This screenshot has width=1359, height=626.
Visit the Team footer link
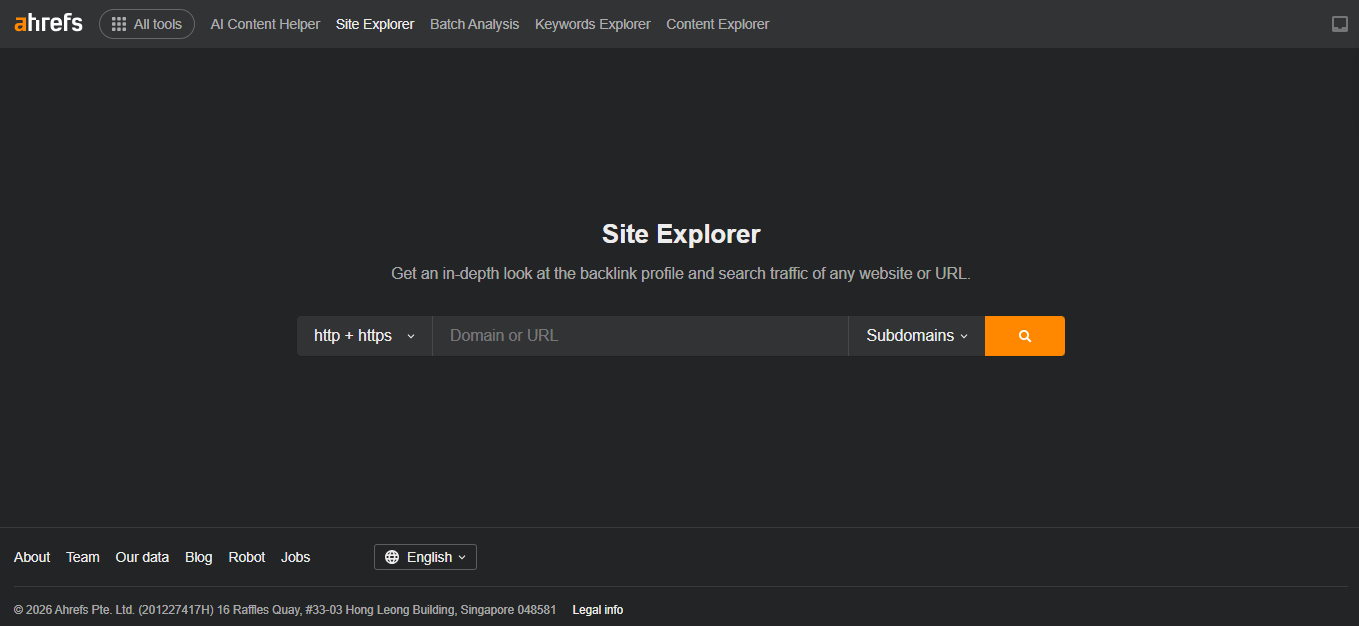tap(83, 557)
